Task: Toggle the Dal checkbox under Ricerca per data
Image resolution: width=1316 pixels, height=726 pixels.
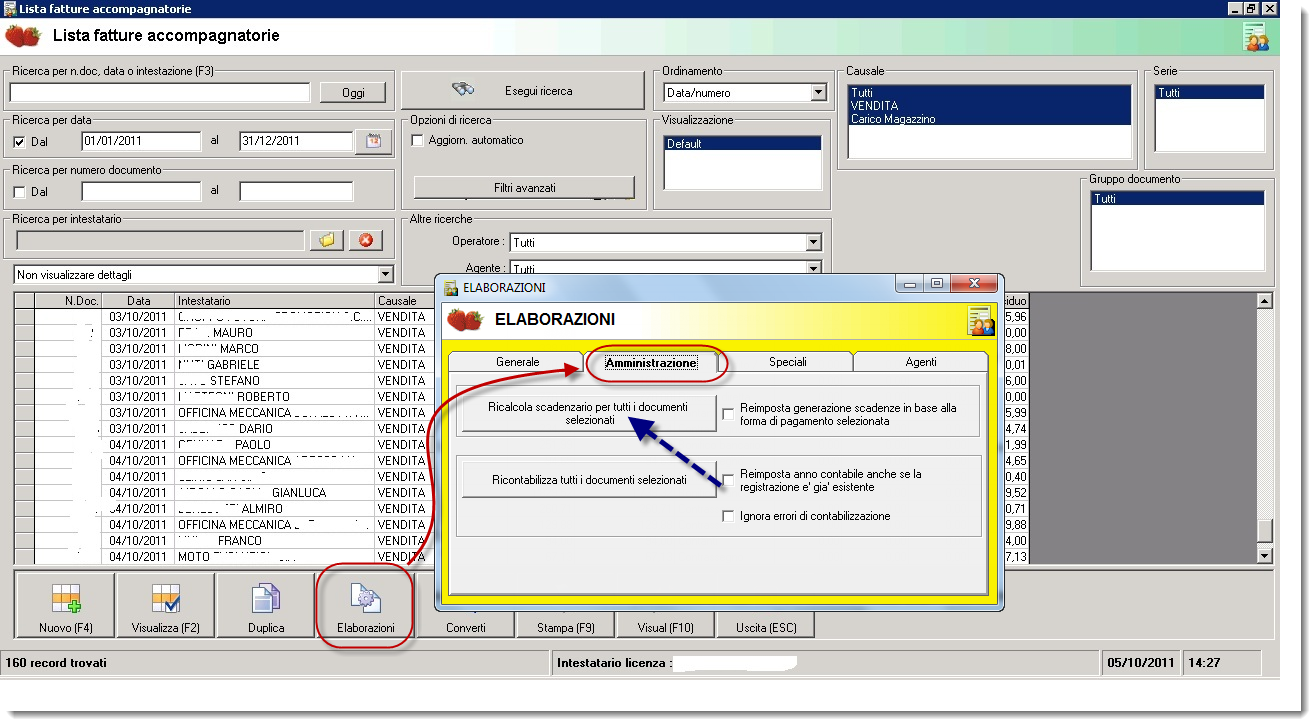Action: tap(19, 142)
